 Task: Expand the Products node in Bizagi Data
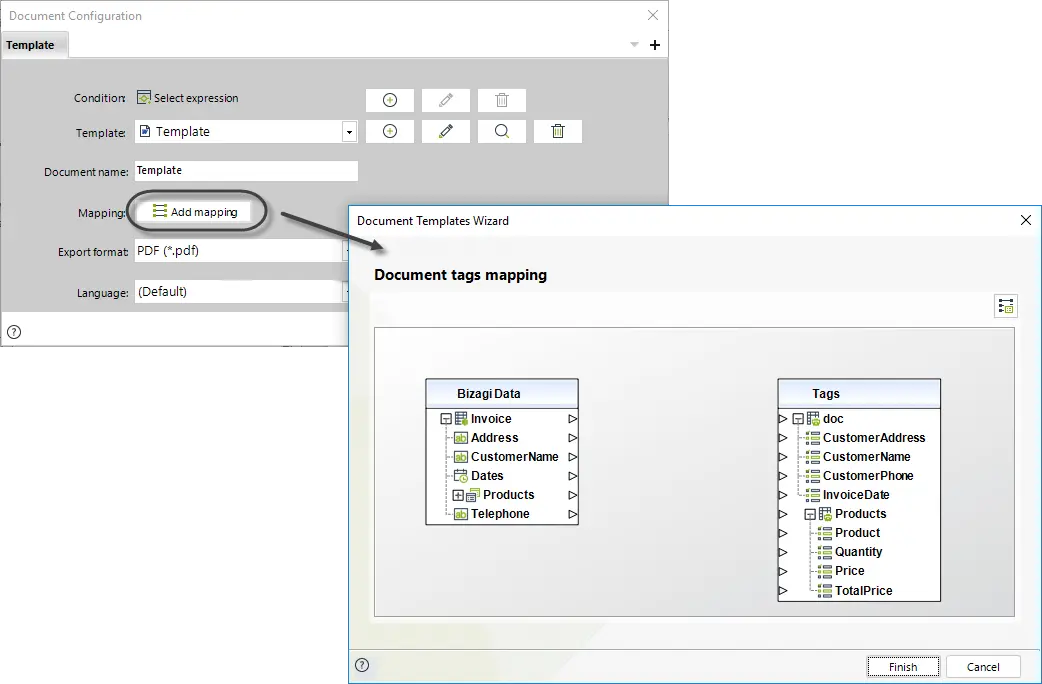[x=458, y=495]
